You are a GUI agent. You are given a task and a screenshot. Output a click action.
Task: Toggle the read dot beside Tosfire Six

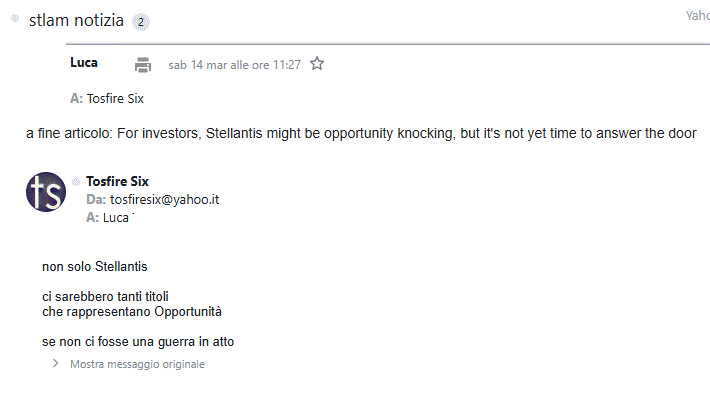pos(76,182)
